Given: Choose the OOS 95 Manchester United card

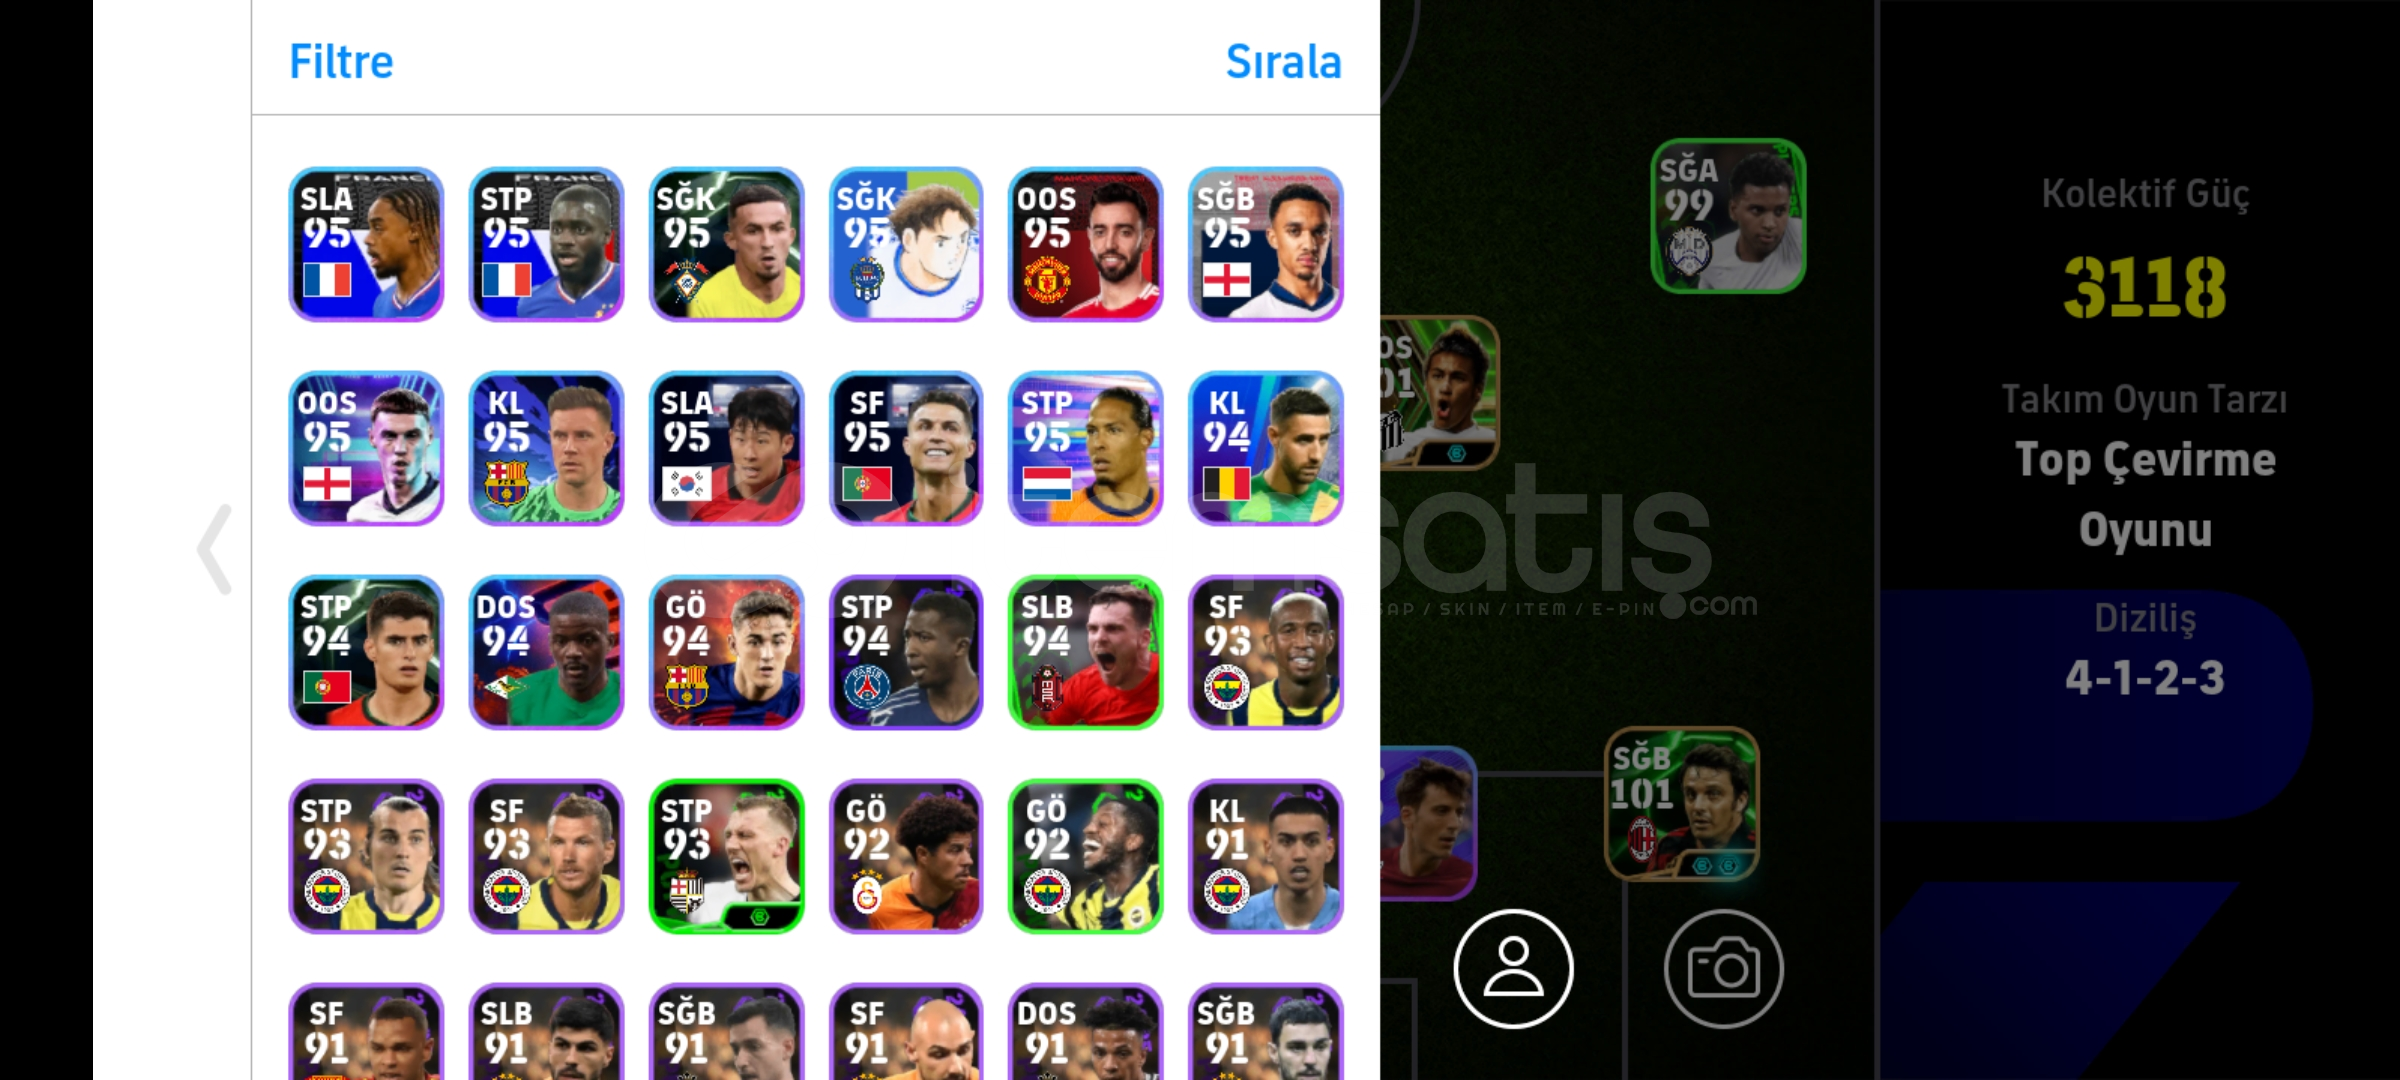Looking at the screenshot, I should tap(1086, 244).
